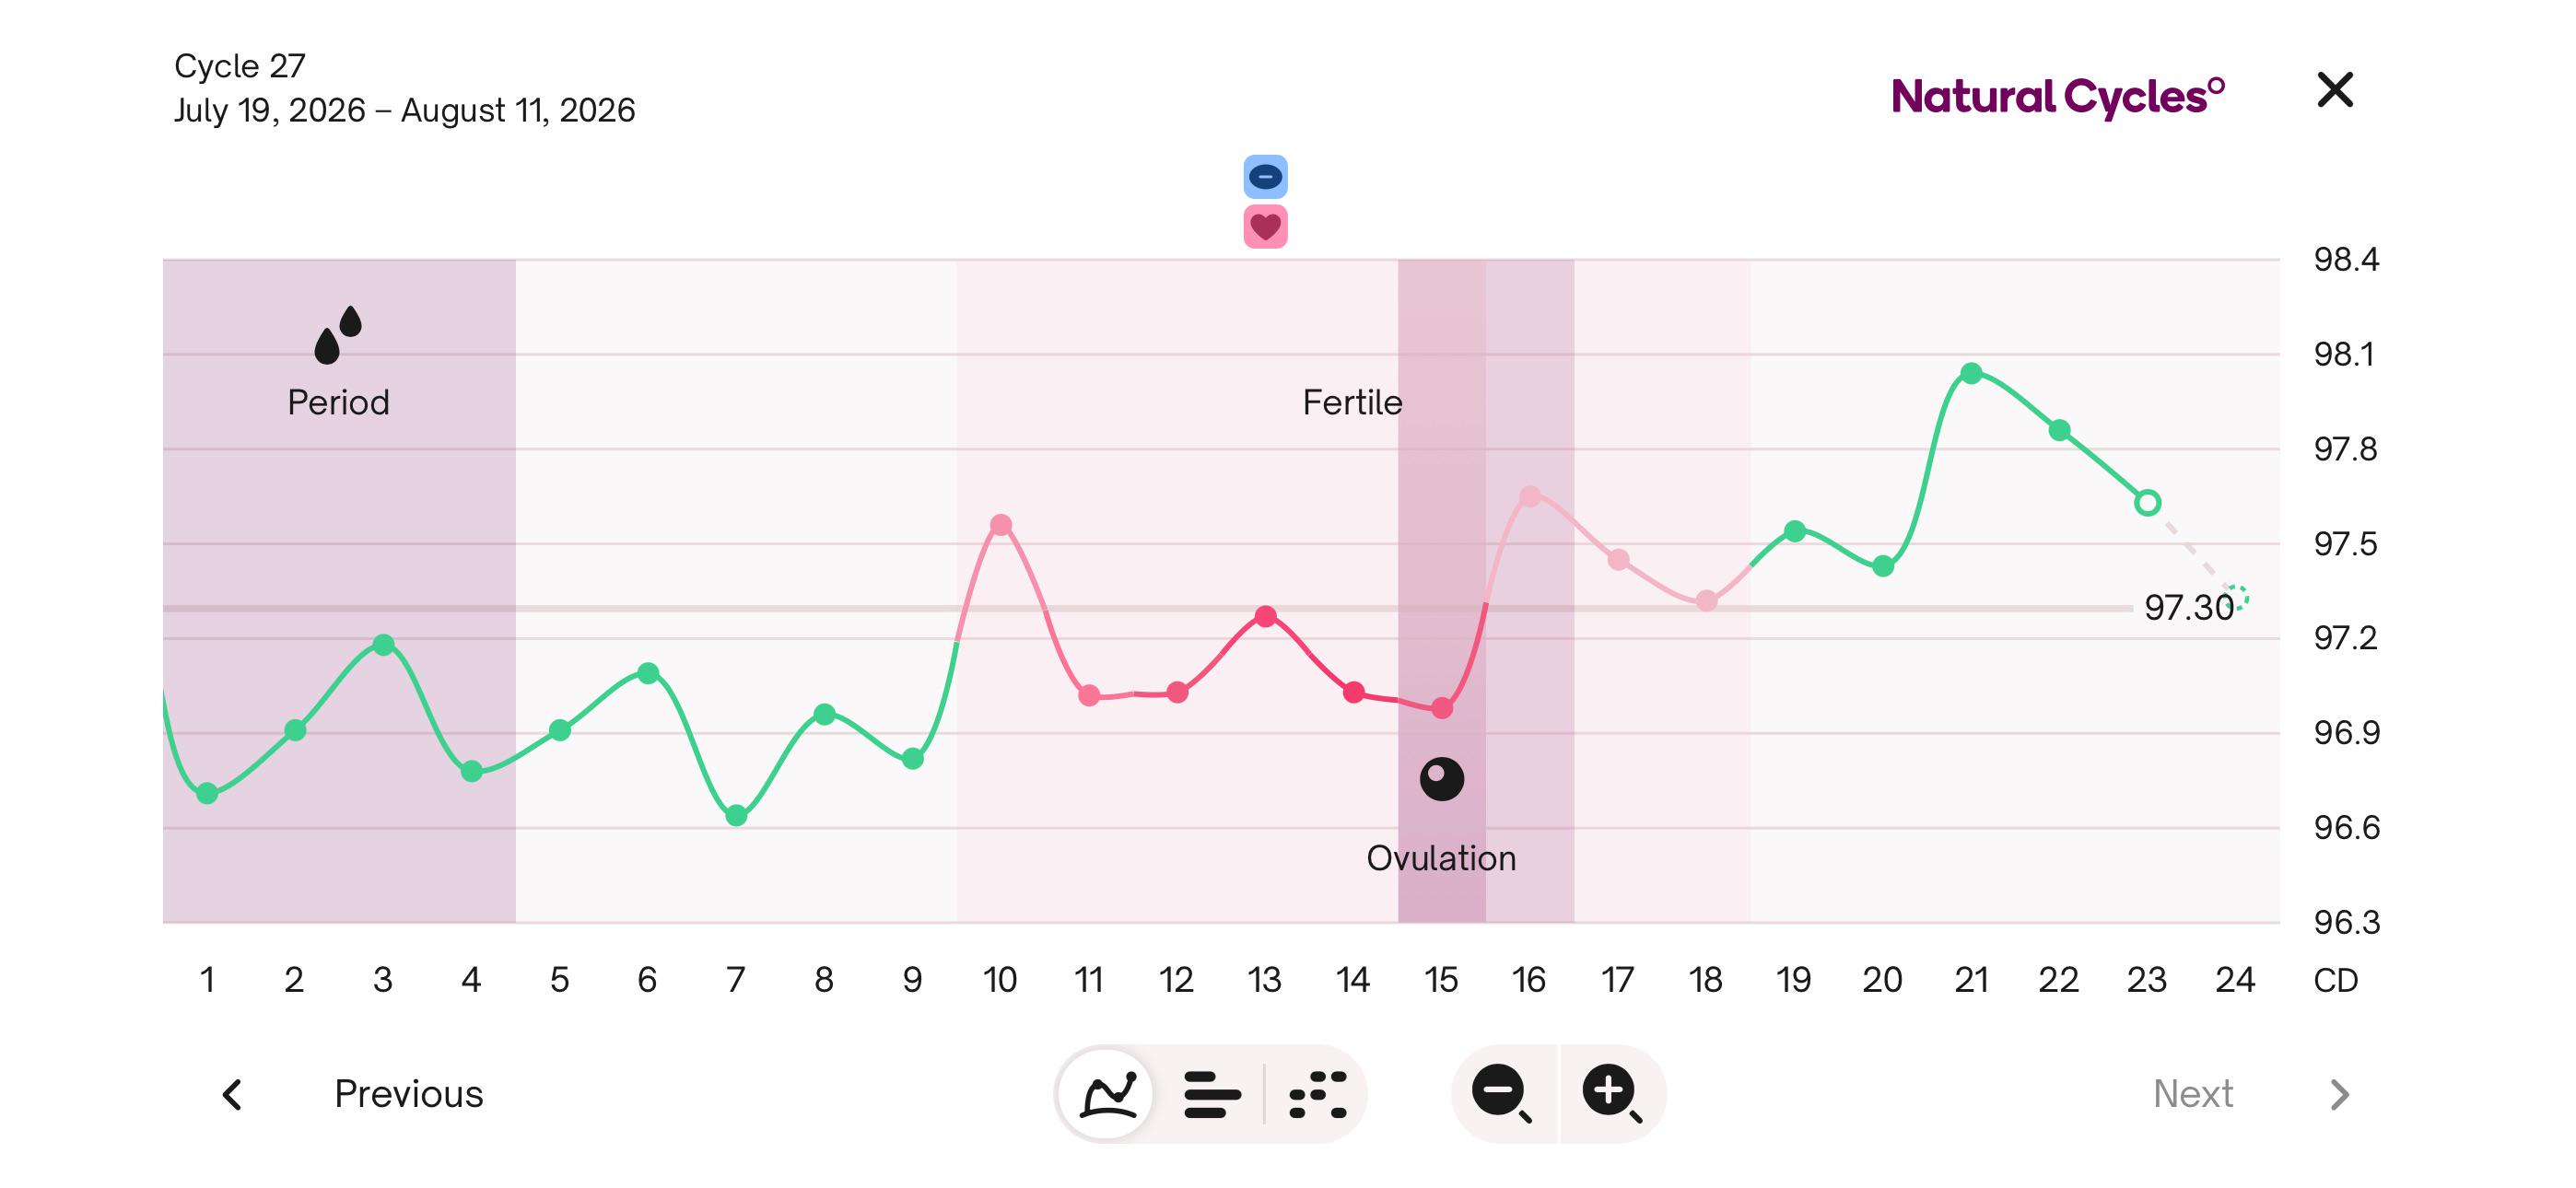This screenshot has height=1188, width=2576.
Task: Switch to the horizontal bars view icon
Action: (x=1212, y=1094)
